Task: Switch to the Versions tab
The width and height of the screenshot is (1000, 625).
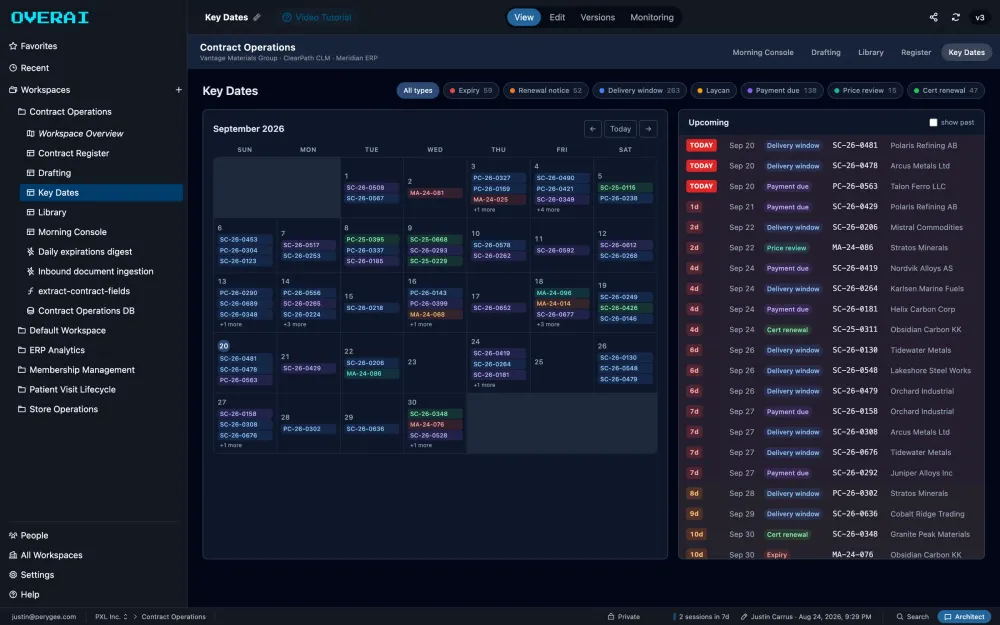Action: pyautogui.click(x=598, y=17)
